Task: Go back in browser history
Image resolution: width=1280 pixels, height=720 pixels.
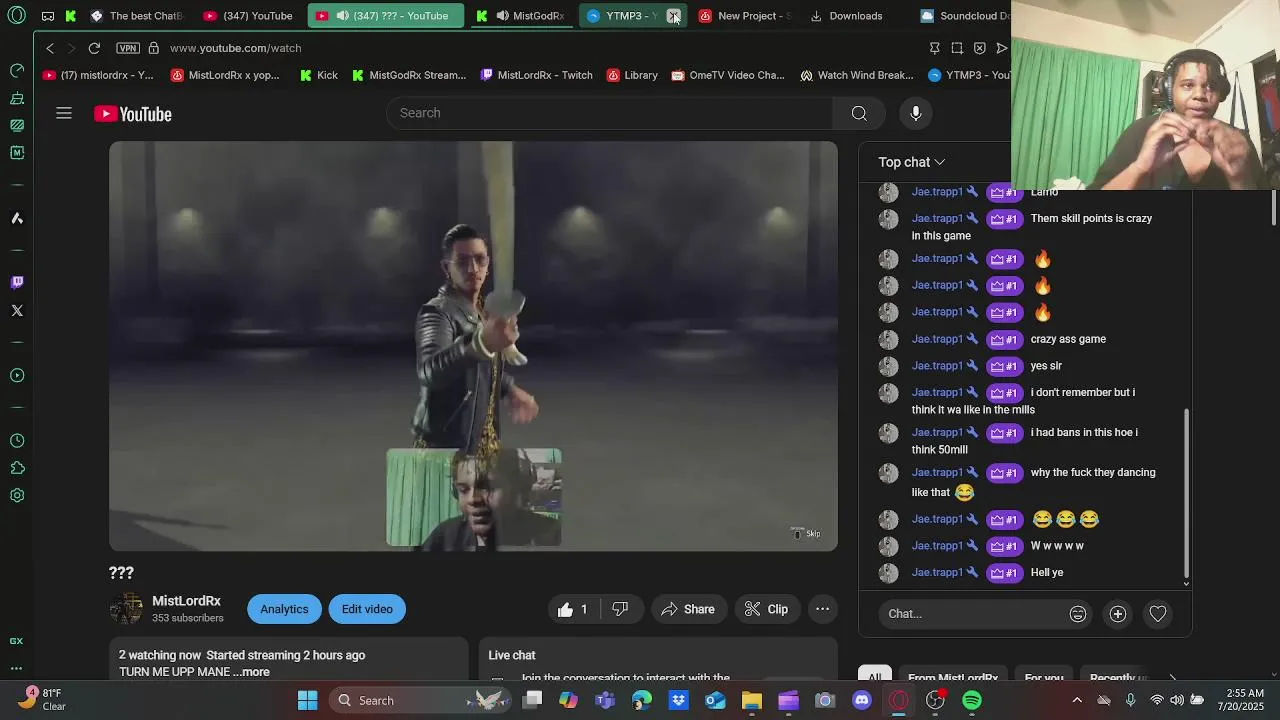Action: click(x=50, y=48)
